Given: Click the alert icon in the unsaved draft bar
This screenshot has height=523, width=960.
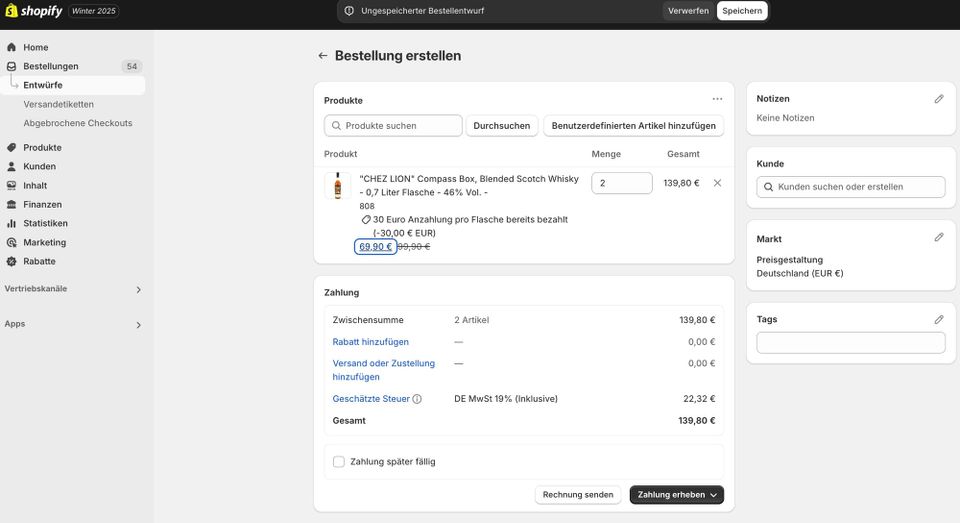Looking at the screenshot, I should 349,11.
